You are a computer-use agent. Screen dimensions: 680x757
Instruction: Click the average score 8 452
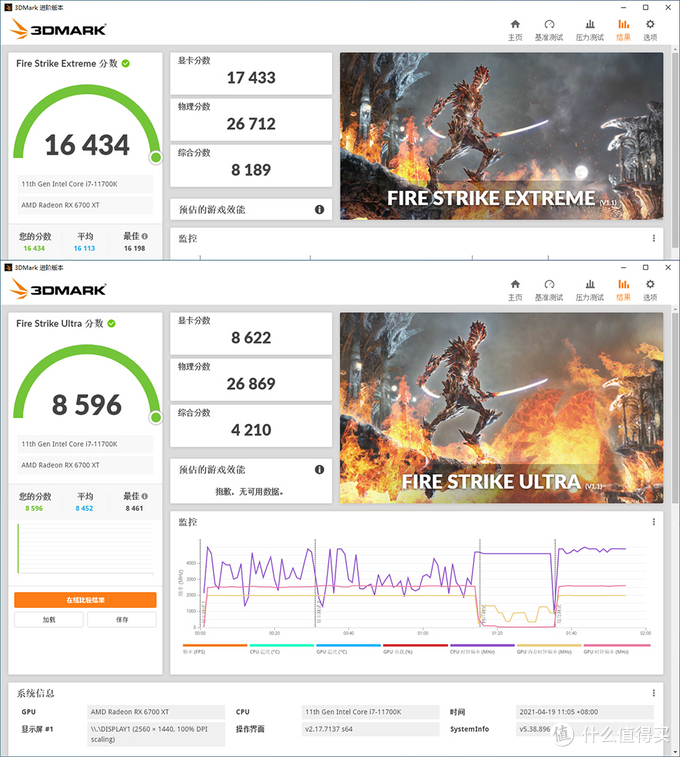tap(84, 508)
